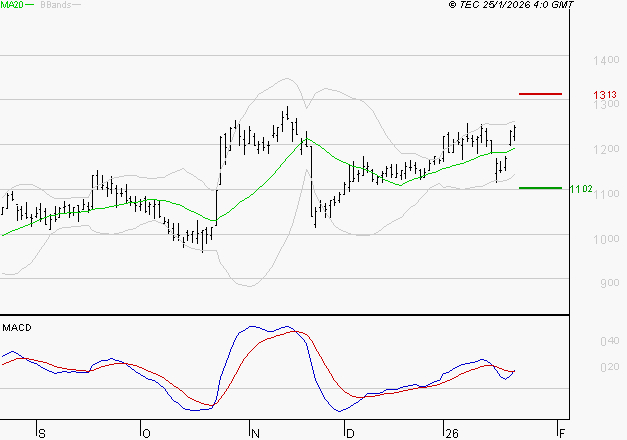Click the MACD 020 scale label
This screenshot has height=440, width=627.
tap(610, 367)
